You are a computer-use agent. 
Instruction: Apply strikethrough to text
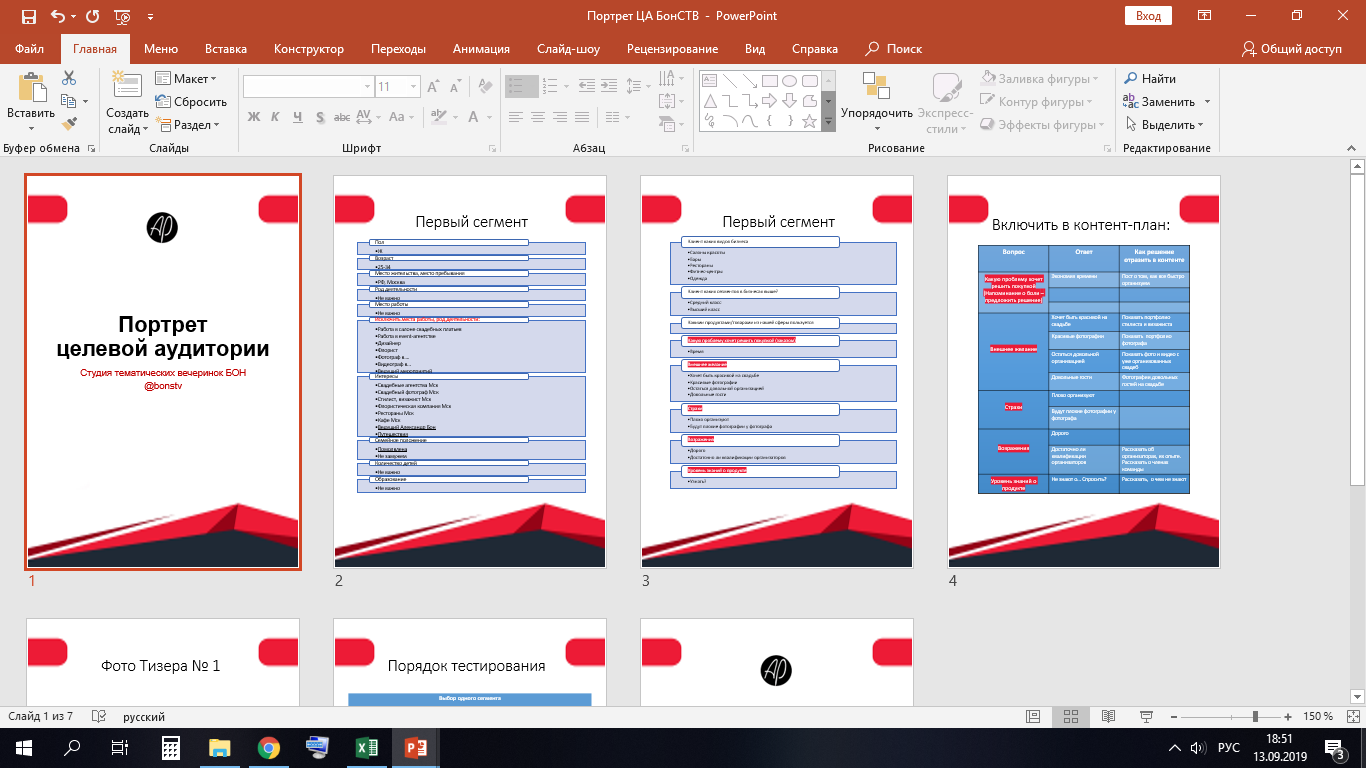pos(342,117)
